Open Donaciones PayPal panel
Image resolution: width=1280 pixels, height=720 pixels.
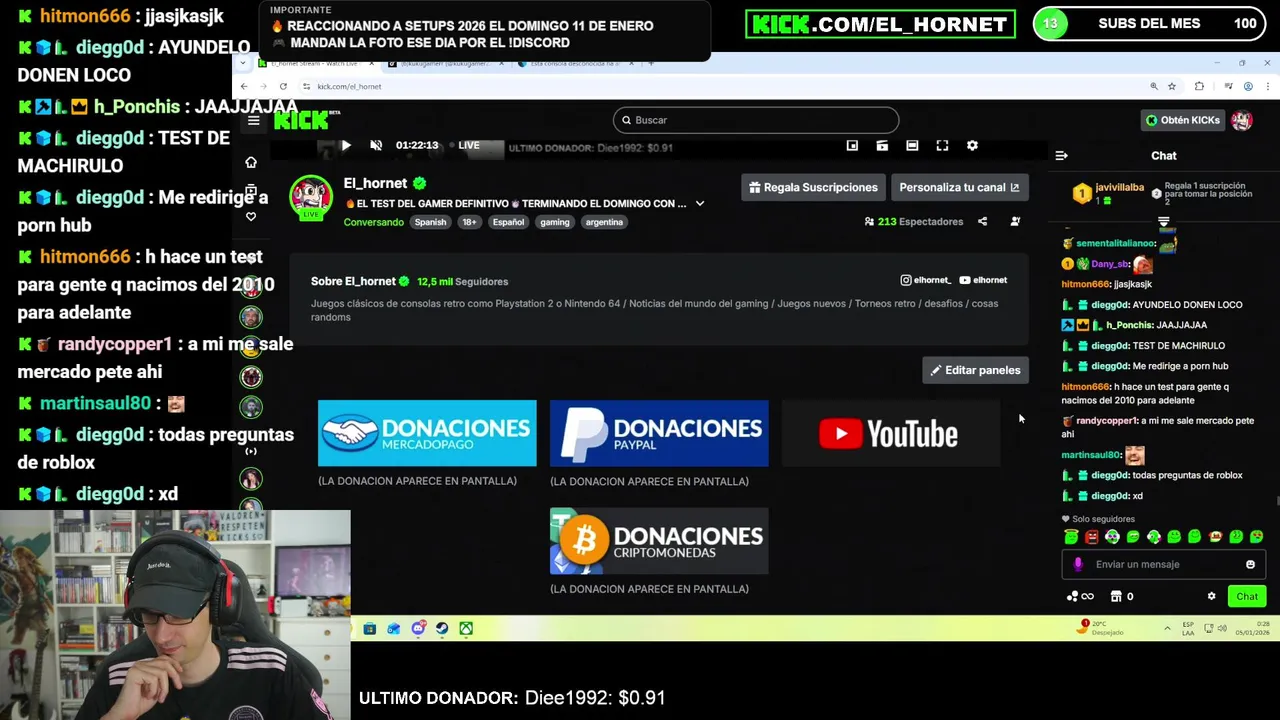(659, 433)
